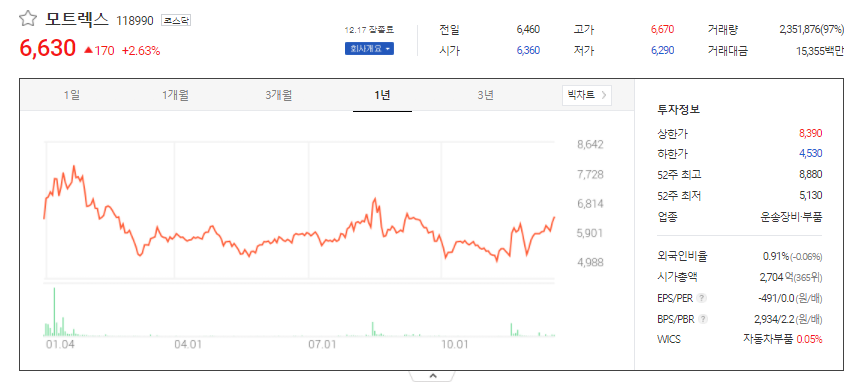Viewport: 858px width, 388px height.
Task: Collapse the chart panel with the up chevron
Action: click(432, 376)
